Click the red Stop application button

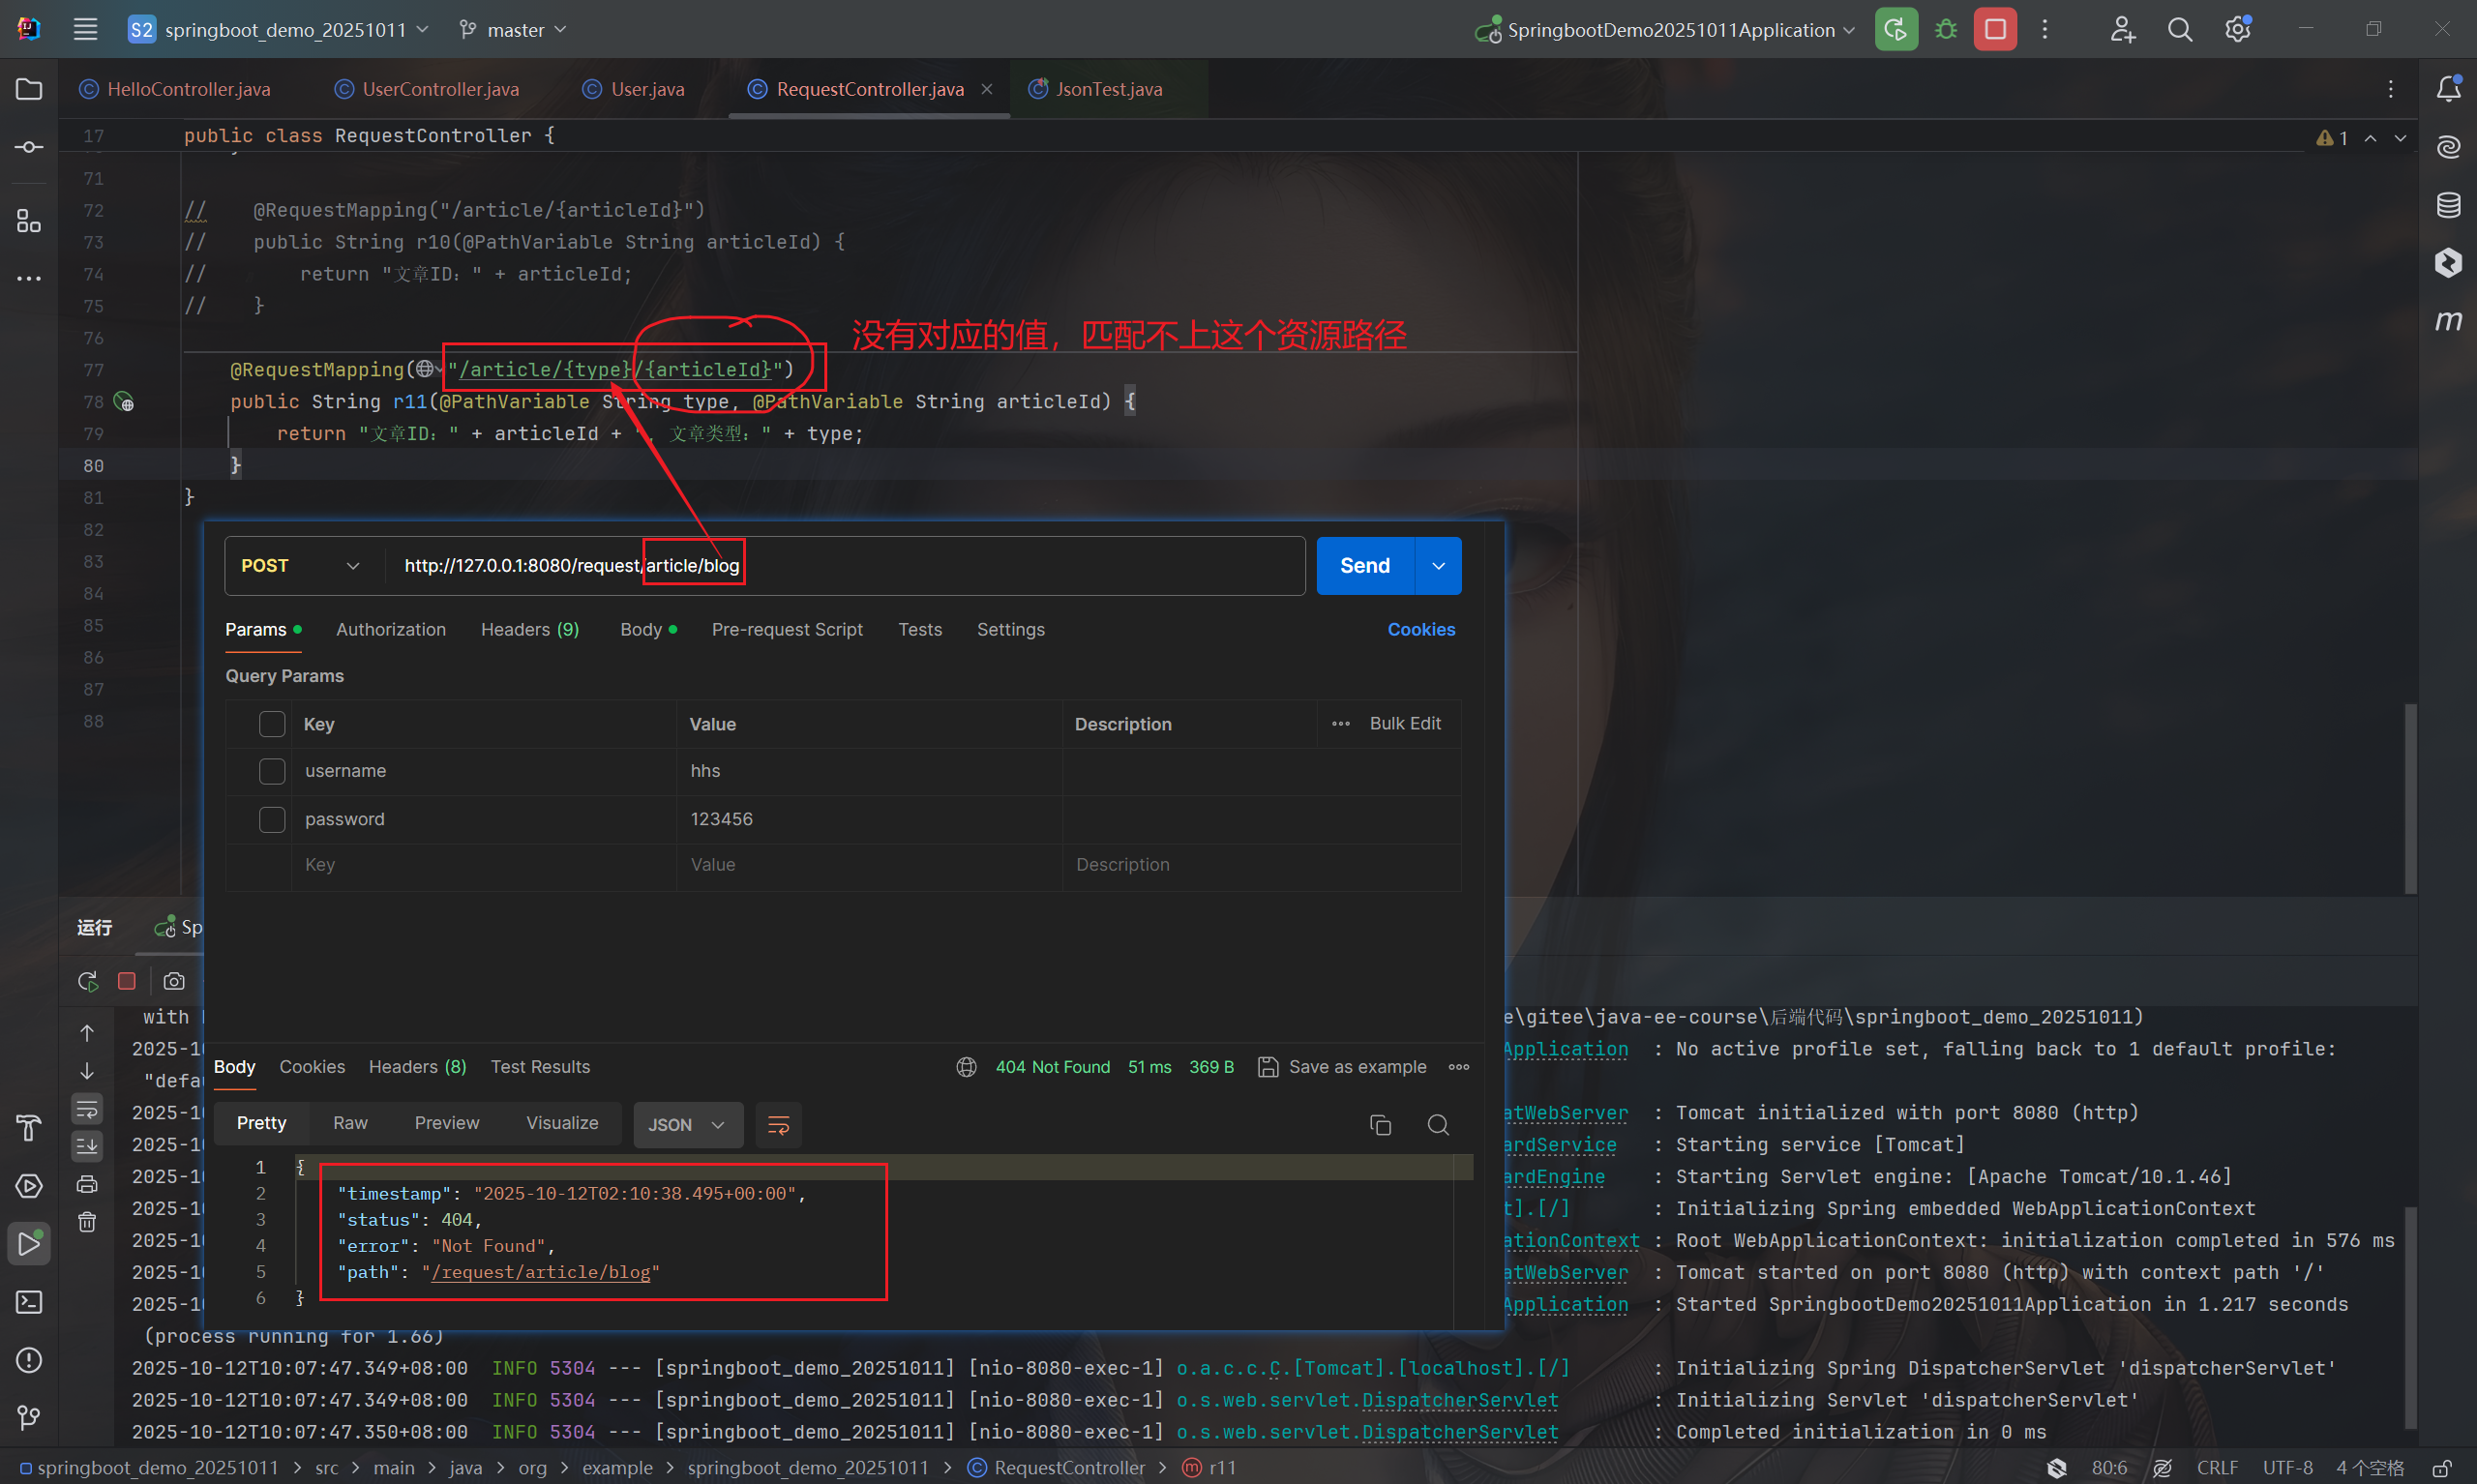1994,30
